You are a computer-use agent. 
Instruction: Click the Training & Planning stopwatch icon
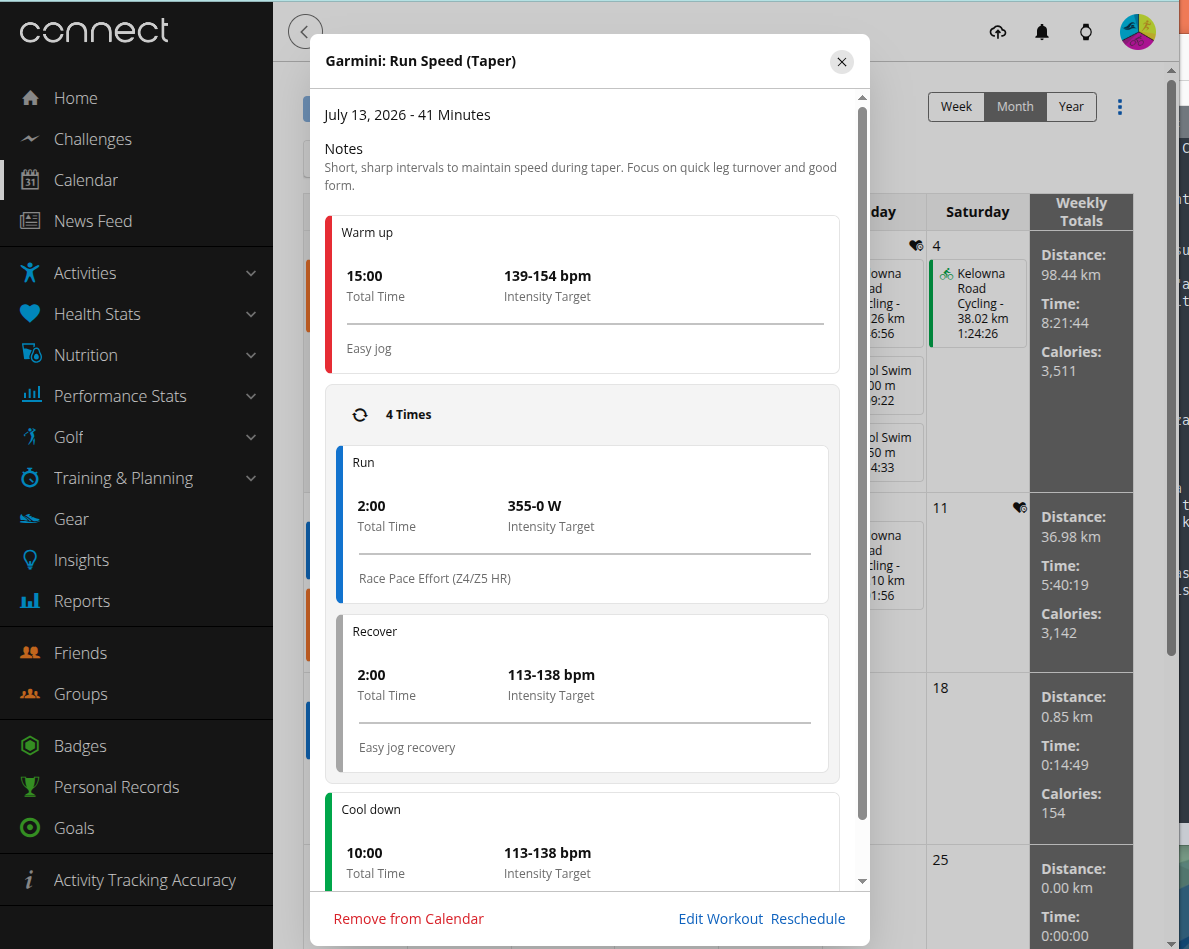(30, 478)
